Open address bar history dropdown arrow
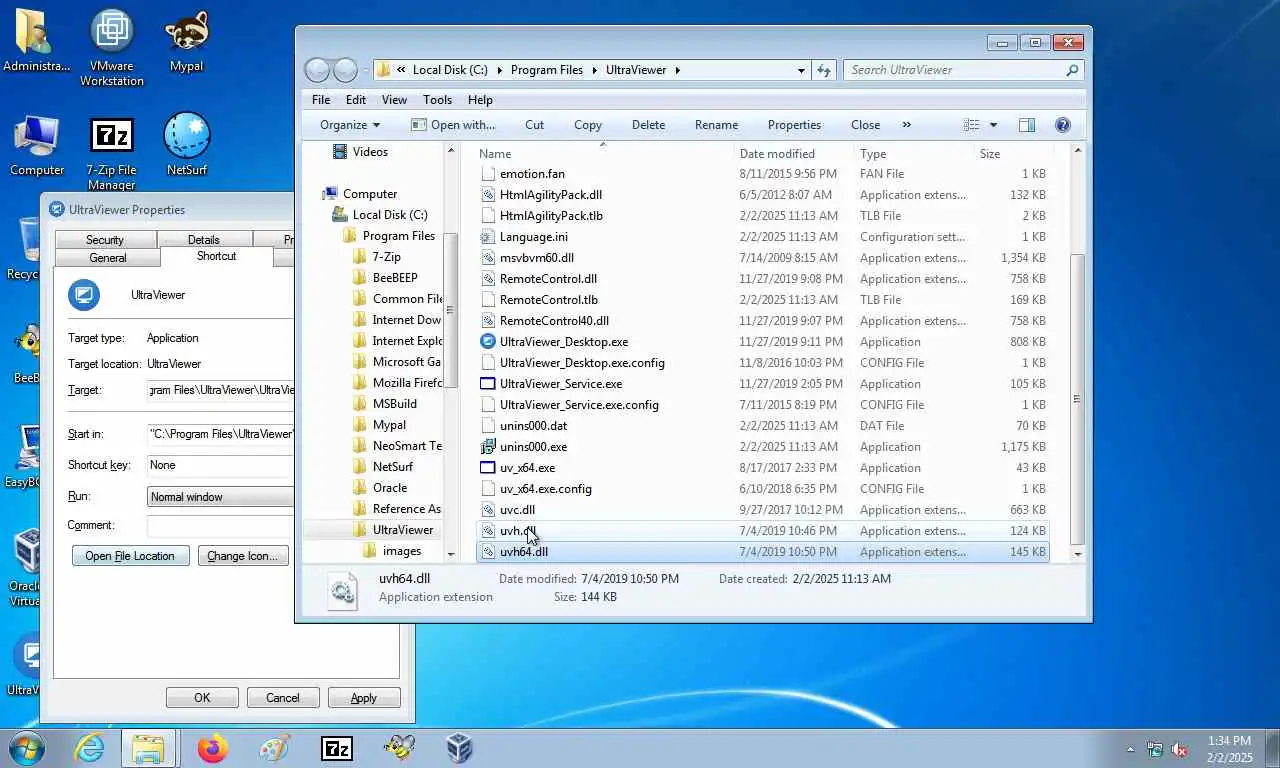This screenshot has width=1280, height=768. [801, 70]
